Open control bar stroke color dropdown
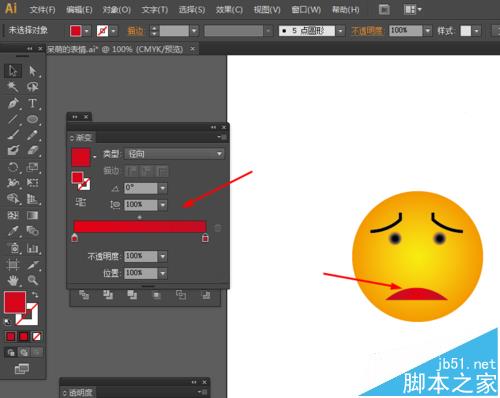This screenshot has height=398, width=500. pos(113,31)
